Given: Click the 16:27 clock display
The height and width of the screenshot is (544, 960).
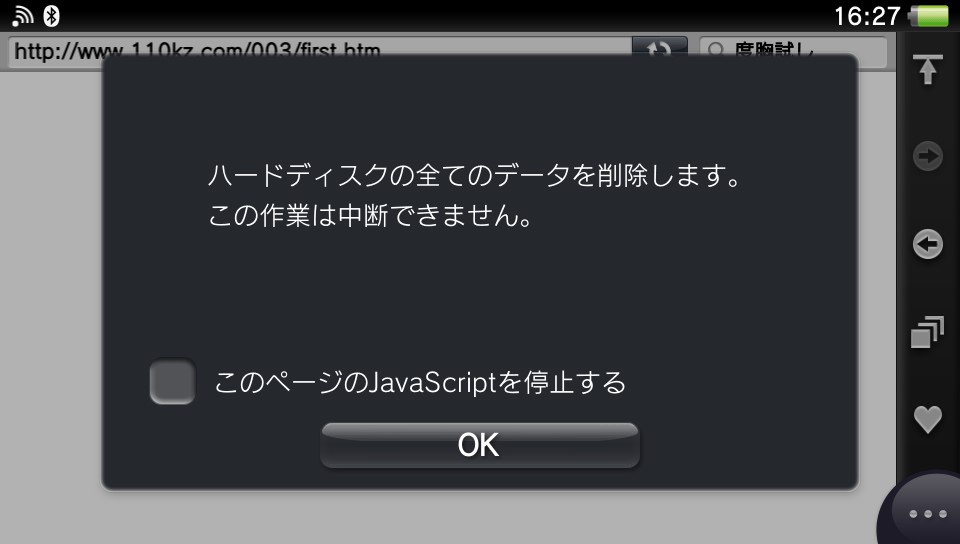Looking at the screenshot, I should click(x=867, y=16).
